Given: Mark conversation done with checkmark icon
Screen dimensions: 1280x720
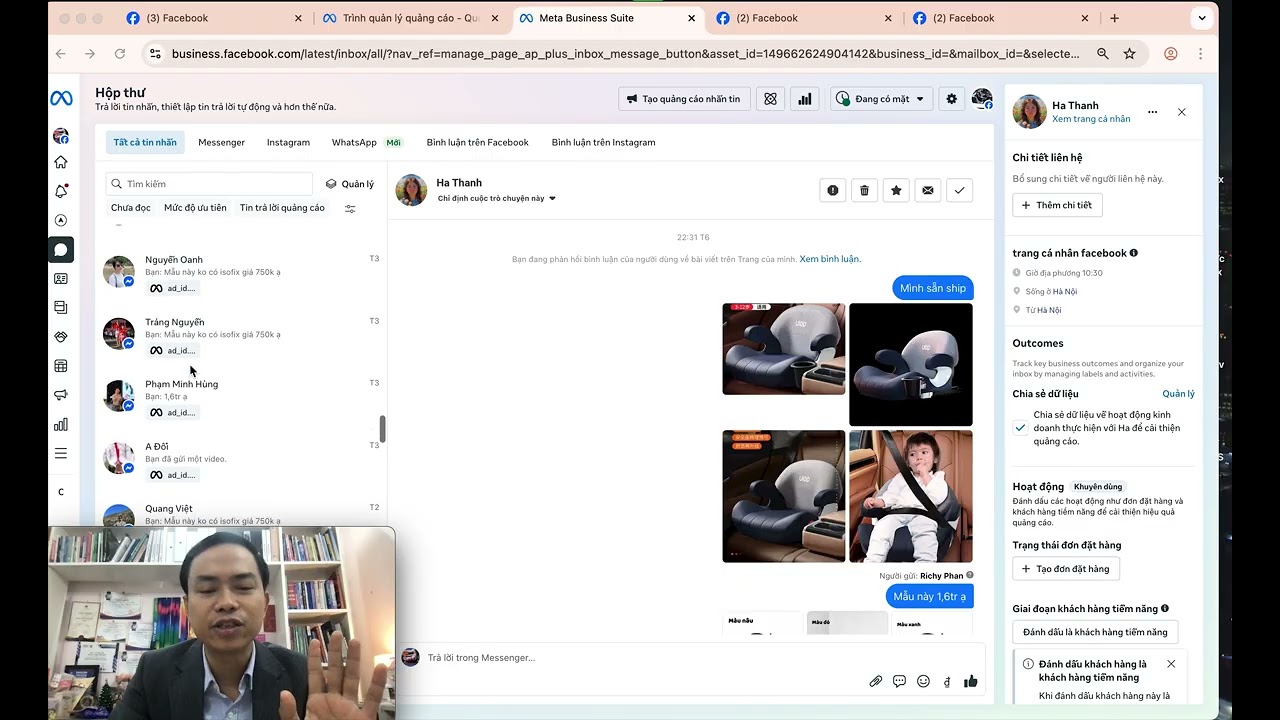Looking at the screenshot, I should [x=960, y=190].
